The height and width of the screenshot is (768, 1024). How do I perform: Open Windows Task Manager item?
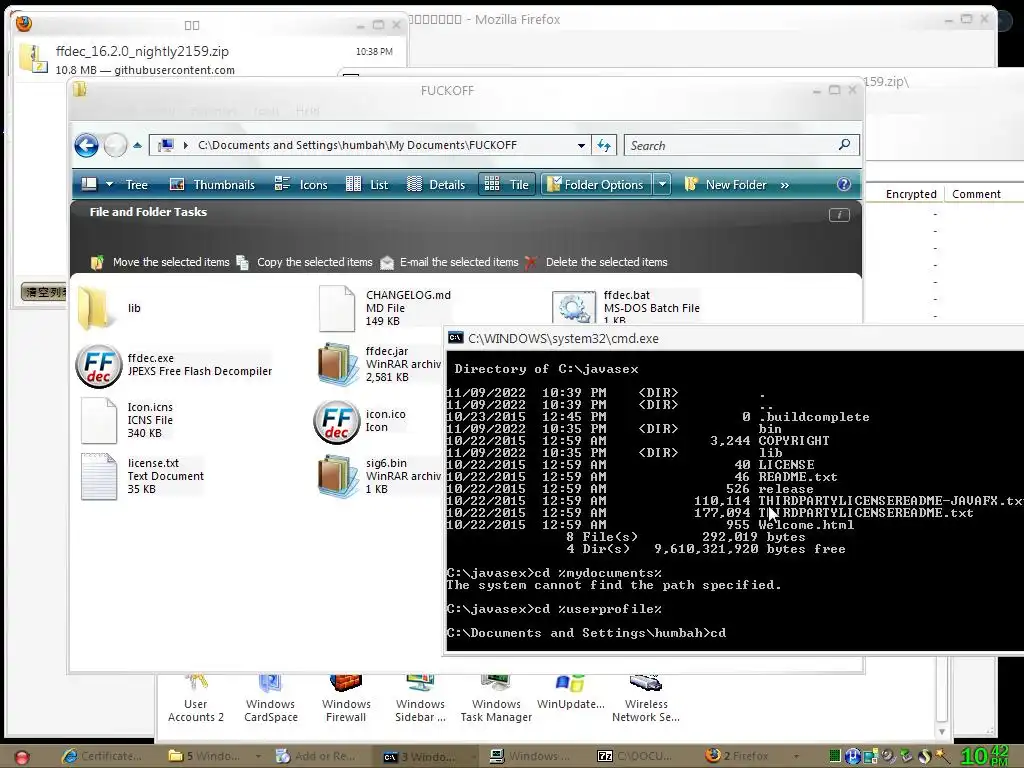pos(496,699)
